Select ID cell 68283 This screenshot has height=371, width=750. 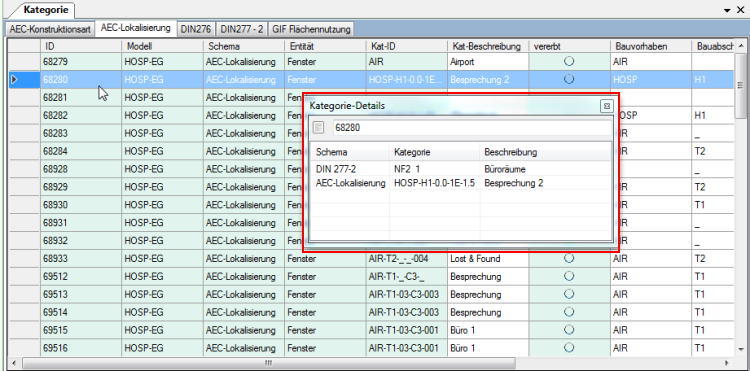tap(81, 133)
